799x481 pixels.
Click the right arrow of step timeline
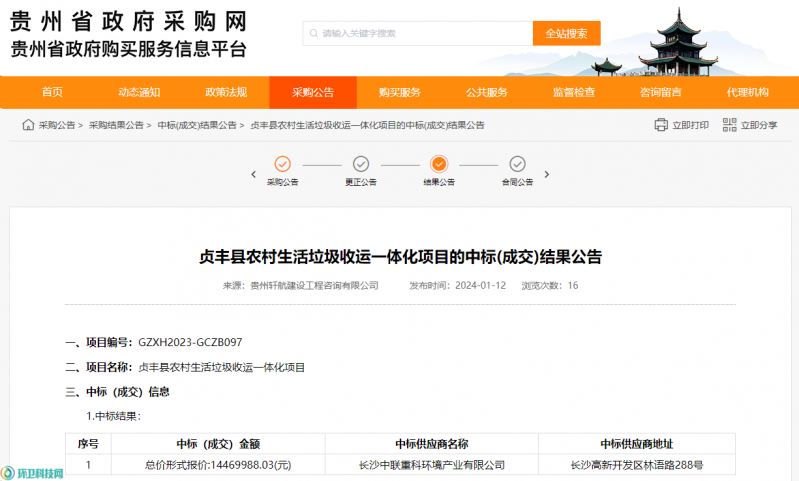pyautogui.click(x=546, y=174)
